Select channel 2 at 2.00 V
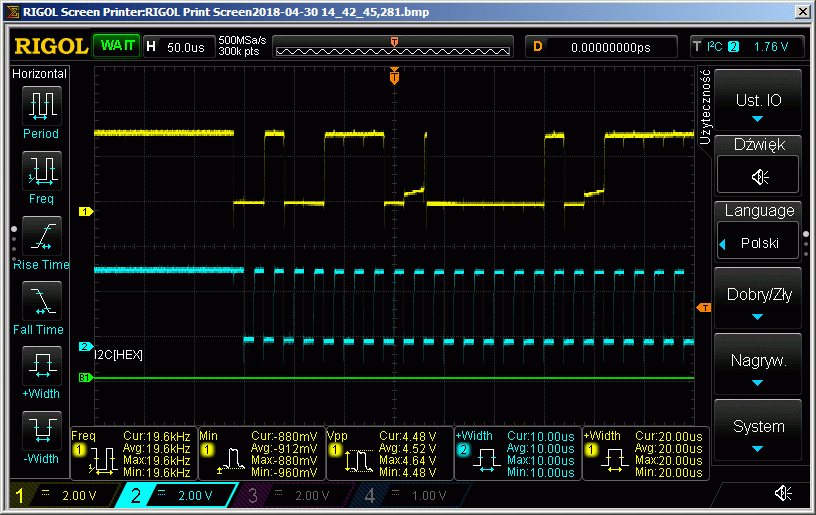The height and width of the screenshot is (515, 816). pyautogui.click(x=177, y=495)
